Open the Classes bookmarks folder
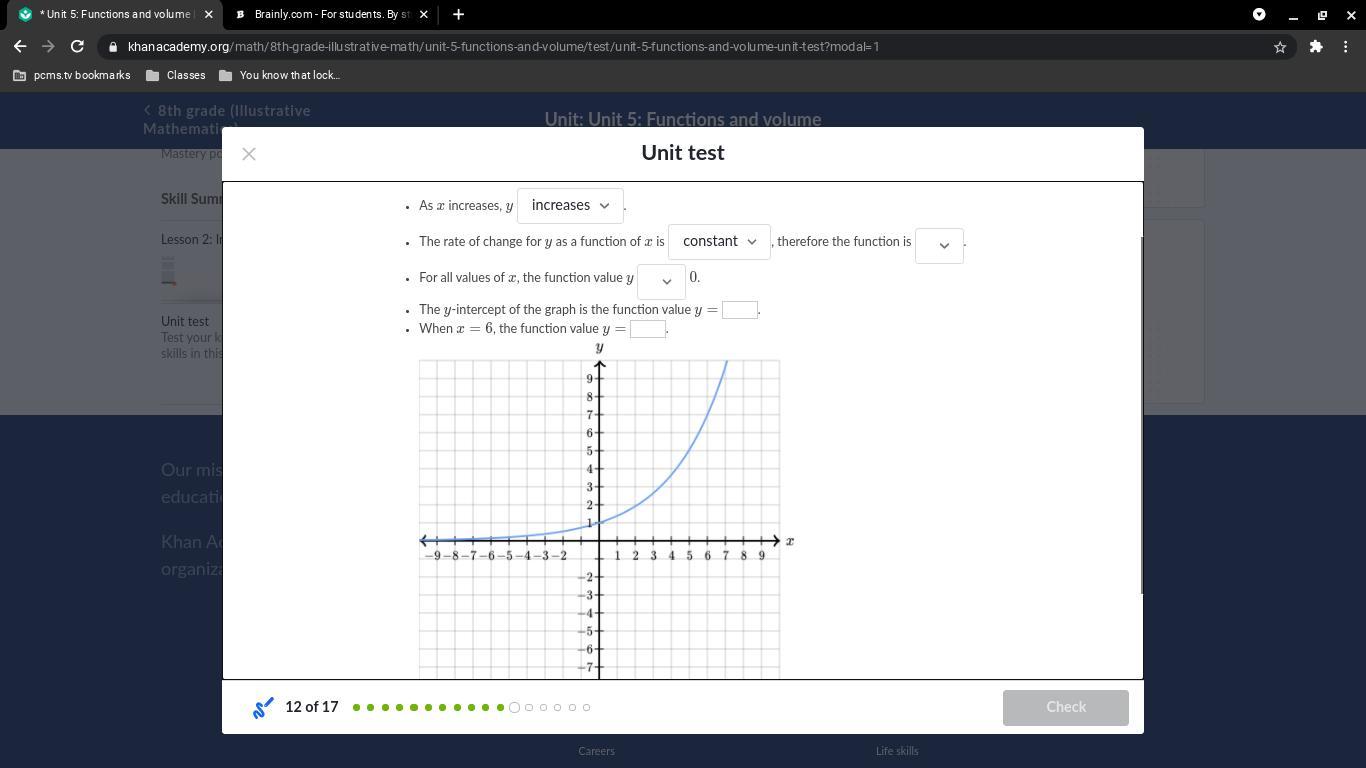 (176, 75)
